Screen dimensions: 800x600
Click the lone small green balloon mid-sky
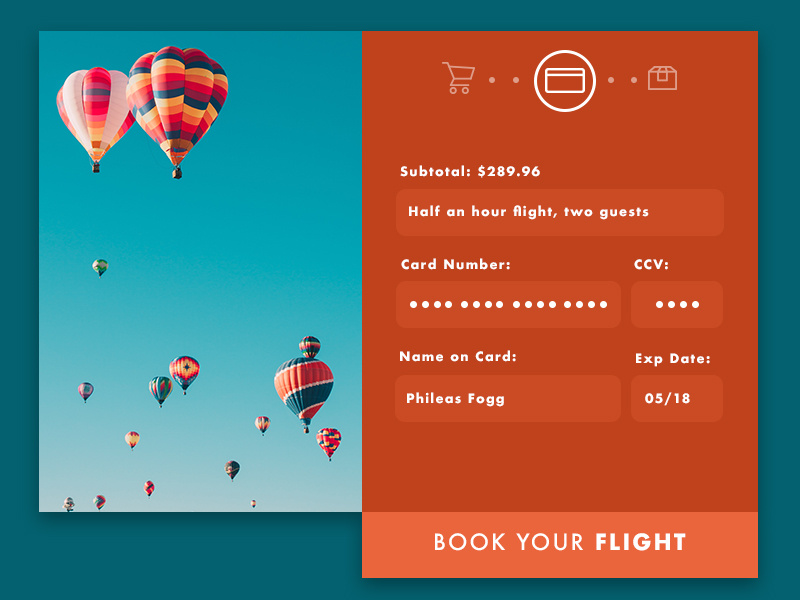(100, 267)
